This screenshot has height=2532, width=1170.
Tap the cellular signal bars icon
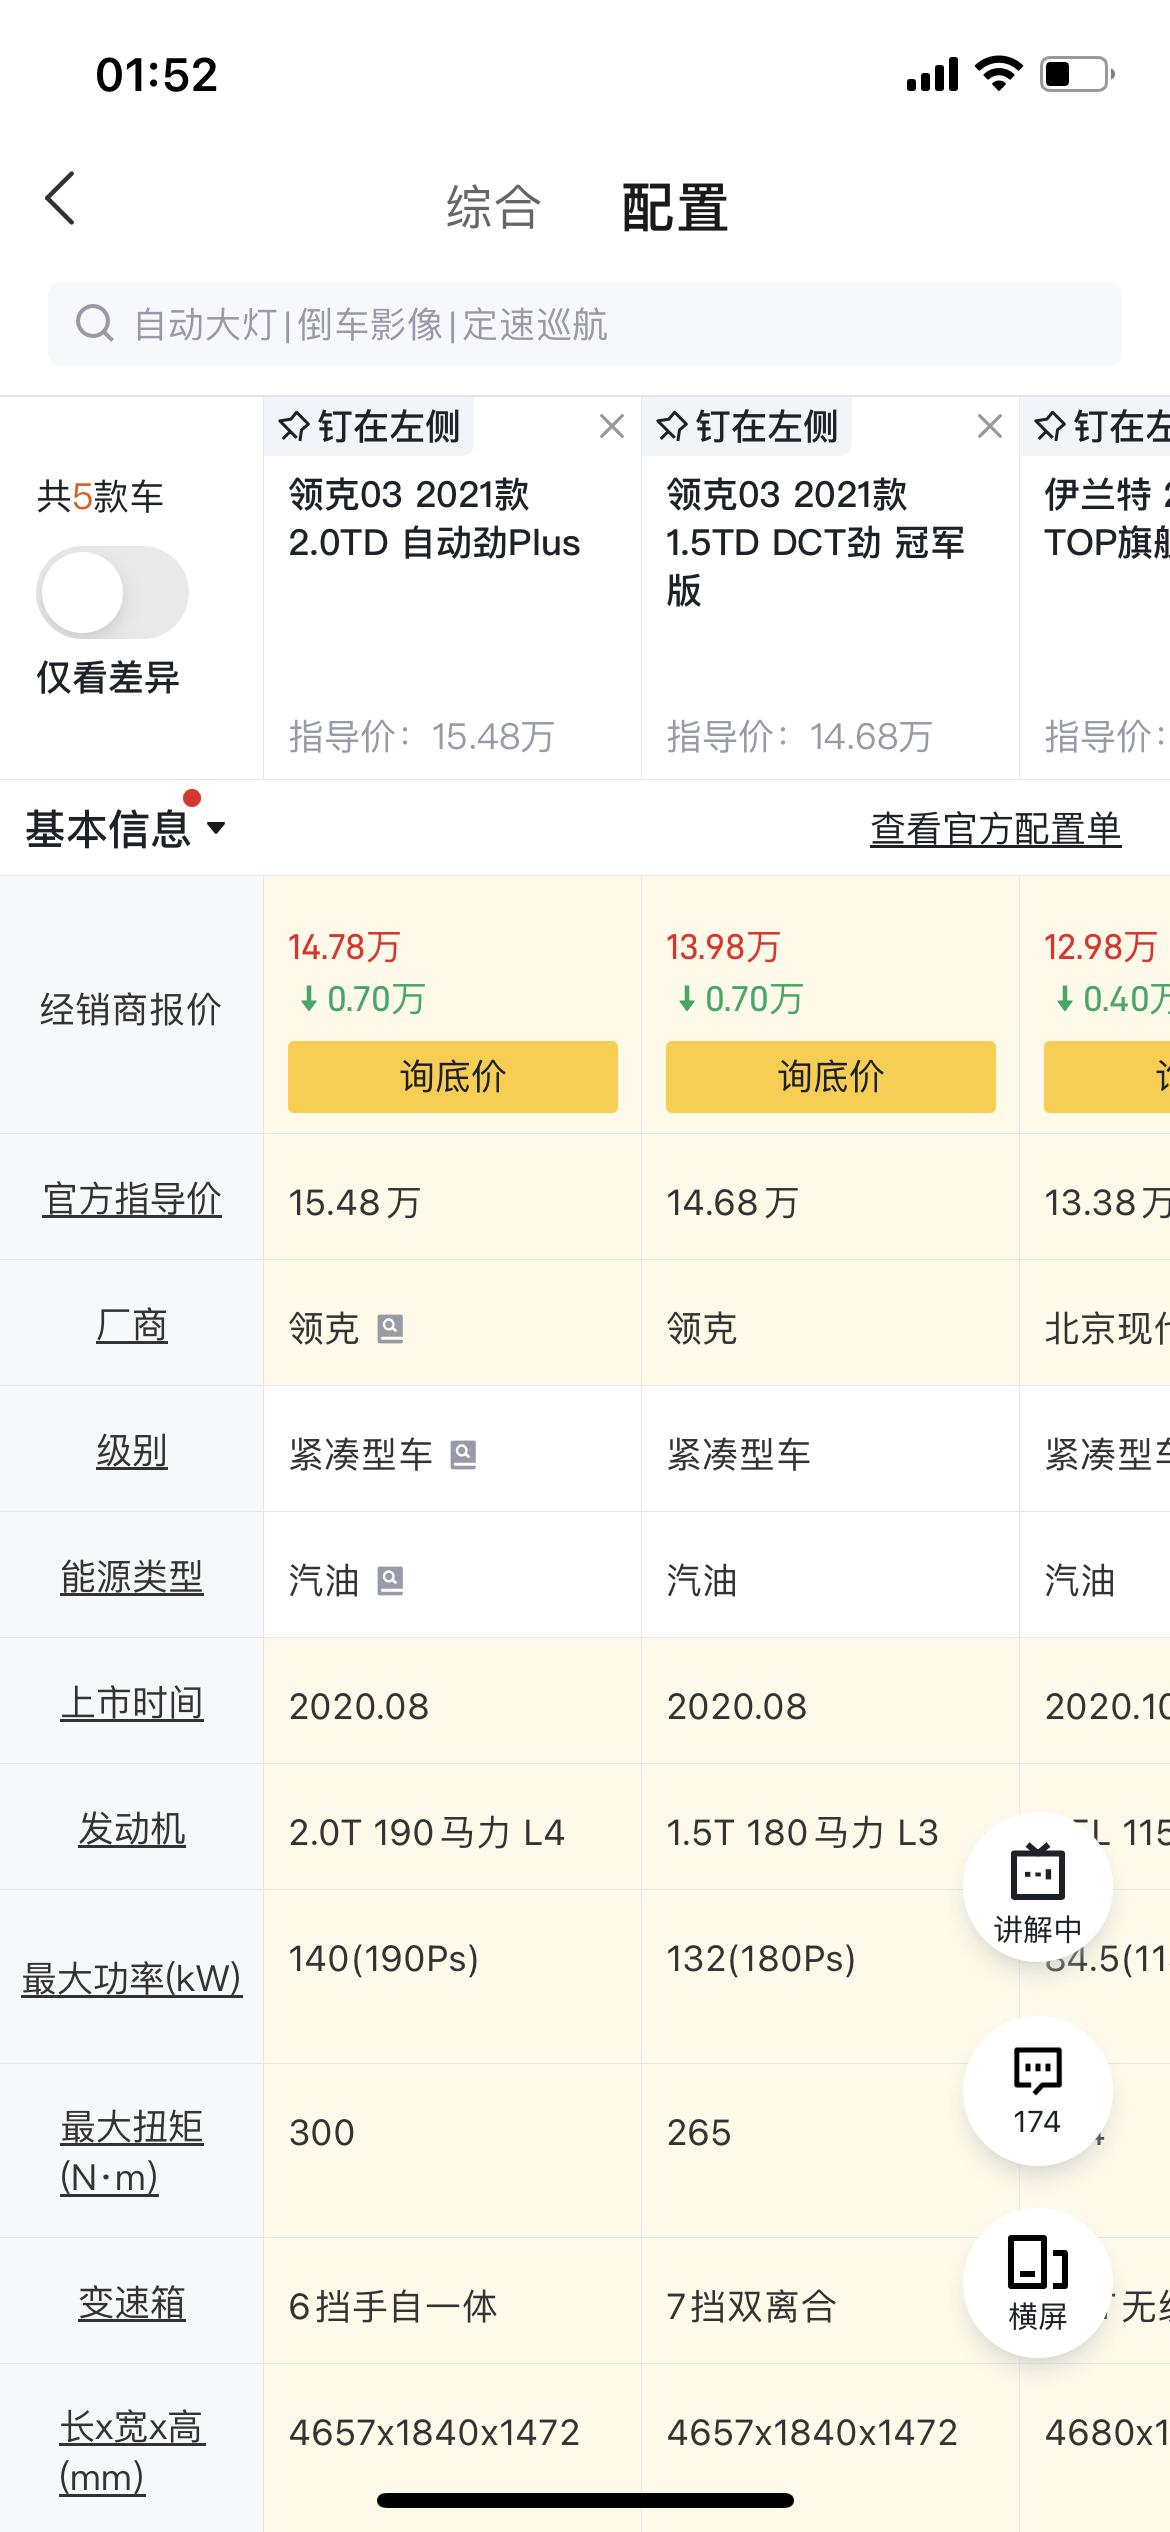pos(932,74)
